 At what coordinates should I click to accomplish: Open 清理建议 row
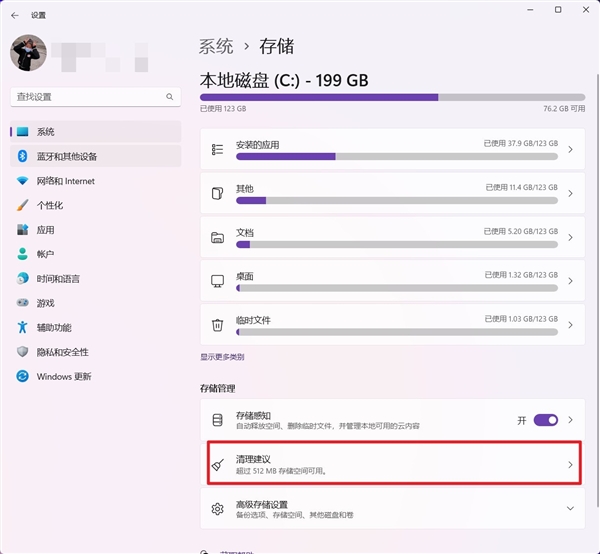394,463
